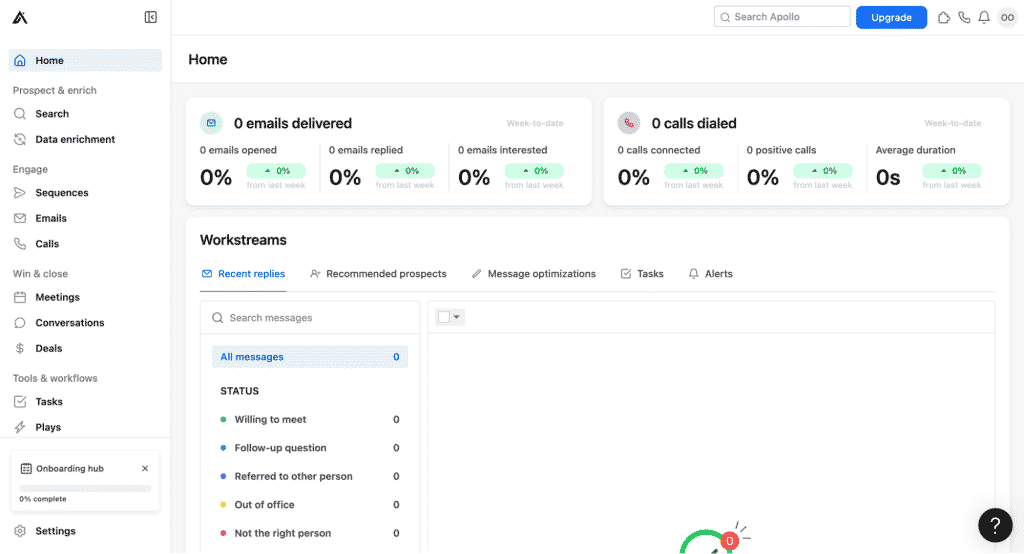Switch to the Workstreams Tasks tab
Image resolution: width=1024 pixels, height=554 pixels.
[x=642, y=274]
